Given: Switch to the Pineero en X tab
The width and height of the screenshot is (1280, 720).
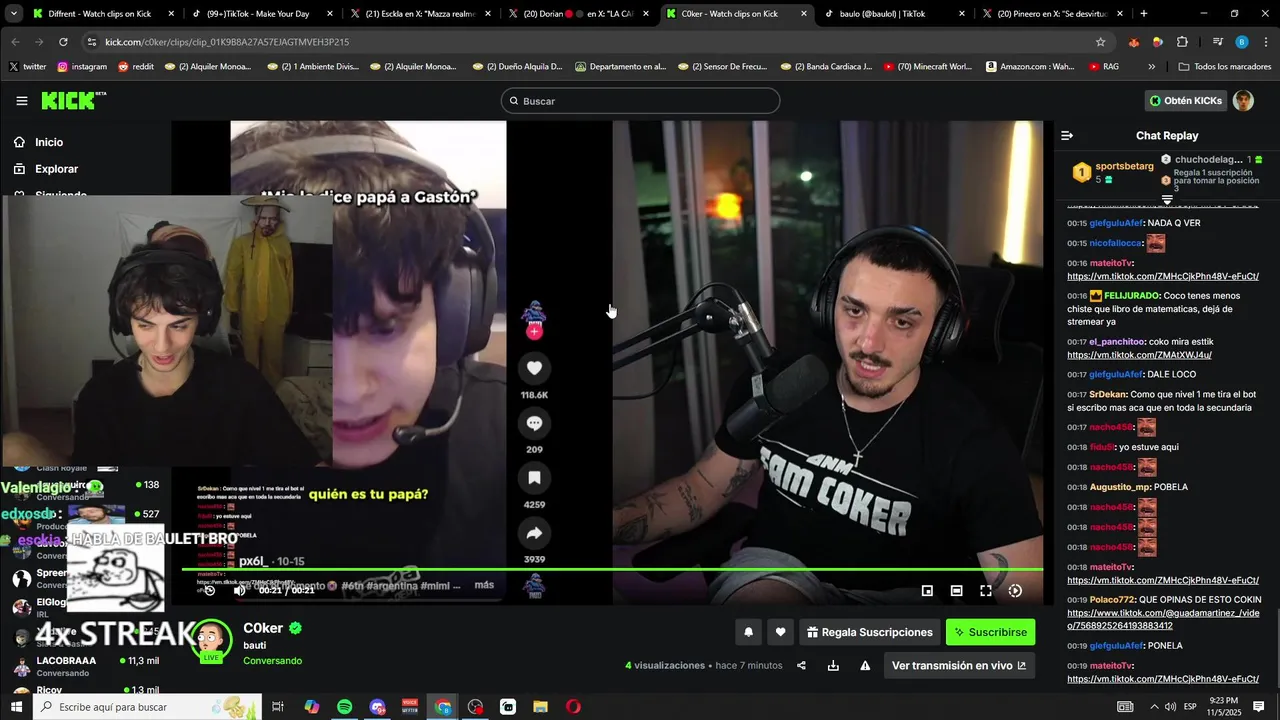Looking at the screenshot, I should coord(1053,14).
